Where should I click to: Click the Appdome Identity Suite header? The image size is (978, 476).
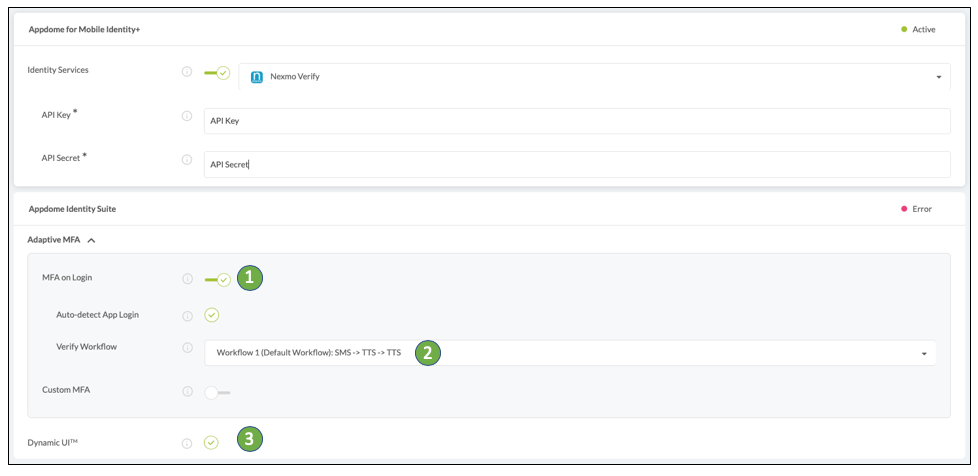(x=72, y=209)
